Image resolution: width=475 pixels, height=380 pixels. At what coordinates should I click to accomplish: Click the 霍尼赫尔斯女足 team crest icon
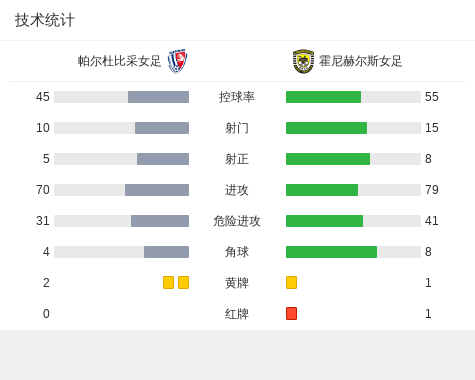(303, 61)
